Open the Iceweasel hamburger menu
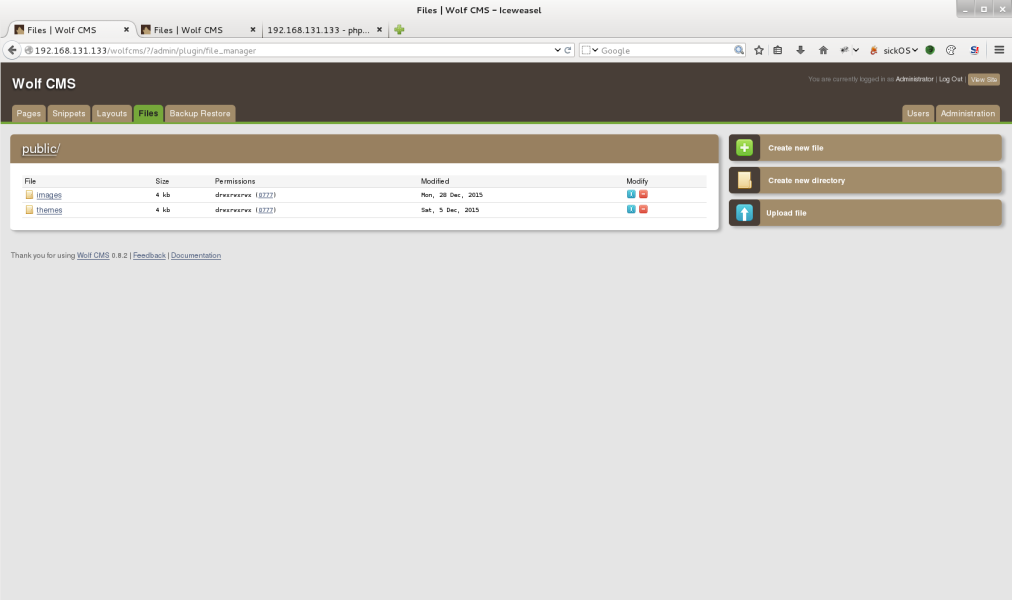 pos(999,50)
